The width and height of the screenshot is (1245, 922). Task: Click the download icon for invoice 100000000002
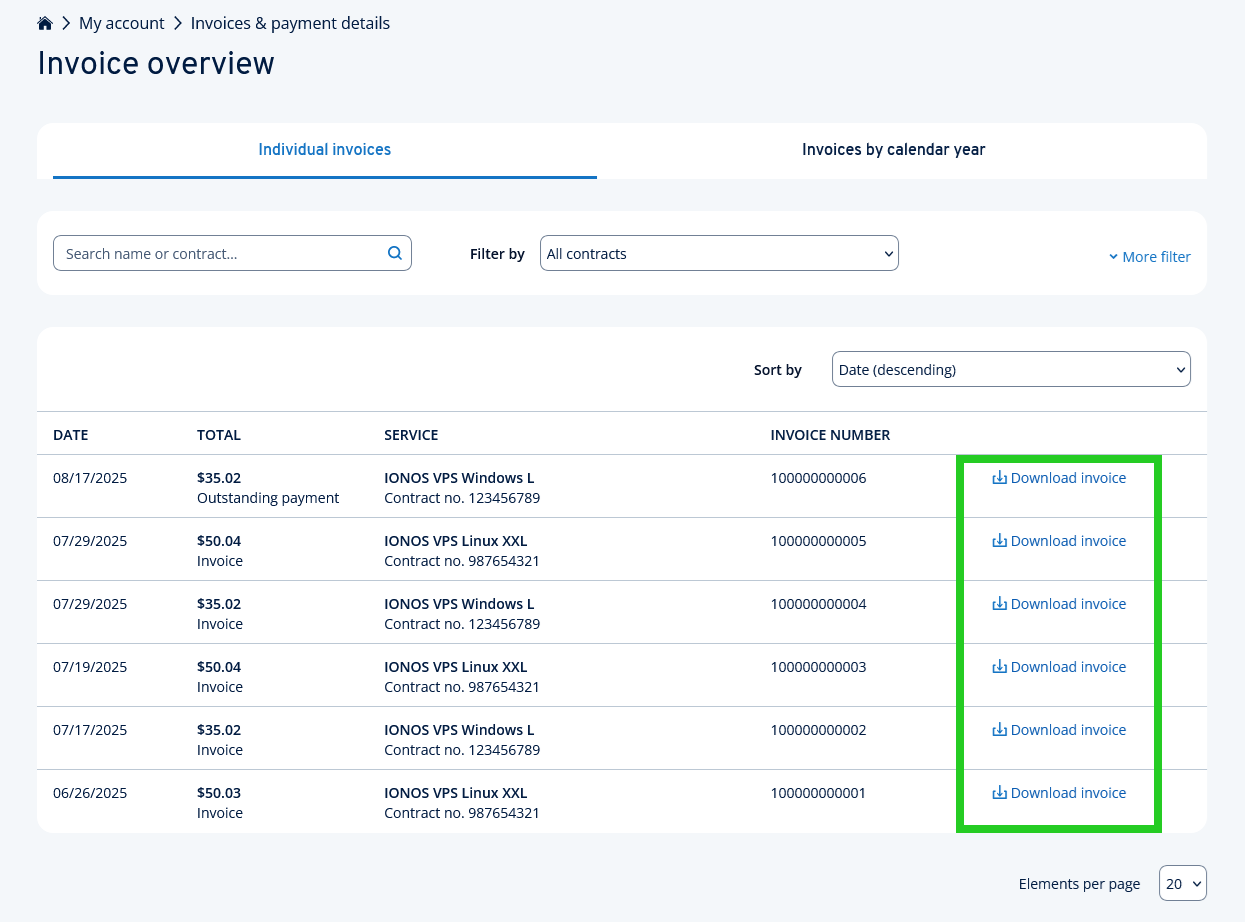click(x=999, y=730)
